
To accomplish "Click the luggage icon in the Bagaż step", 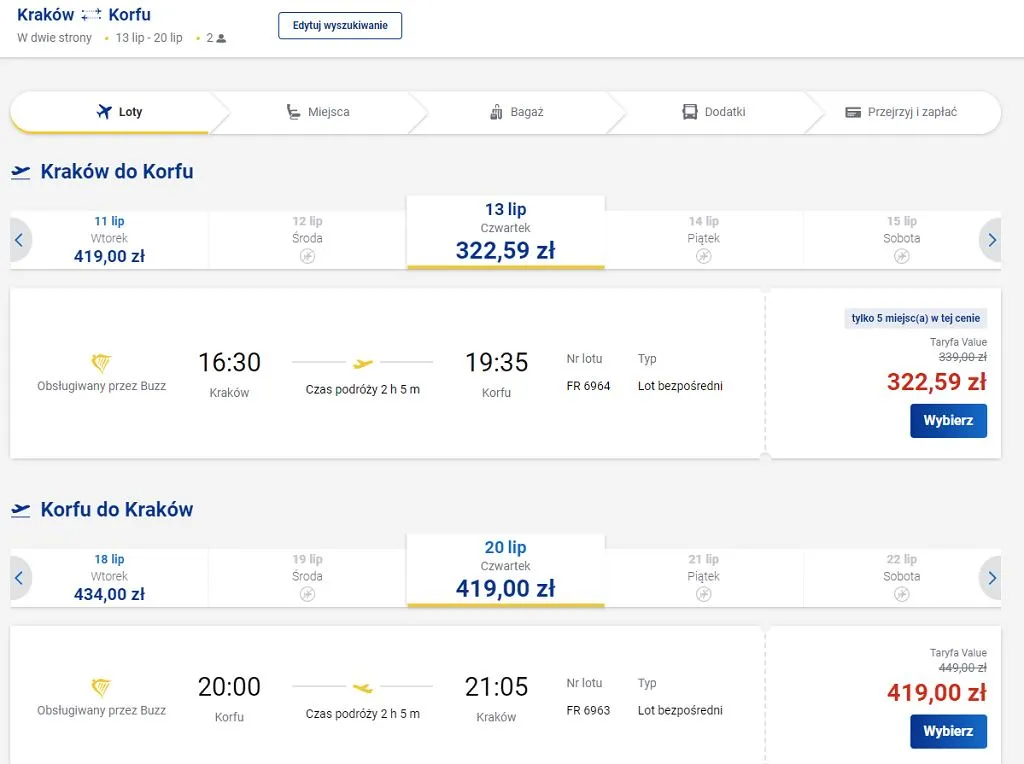I will click(496, 112).
